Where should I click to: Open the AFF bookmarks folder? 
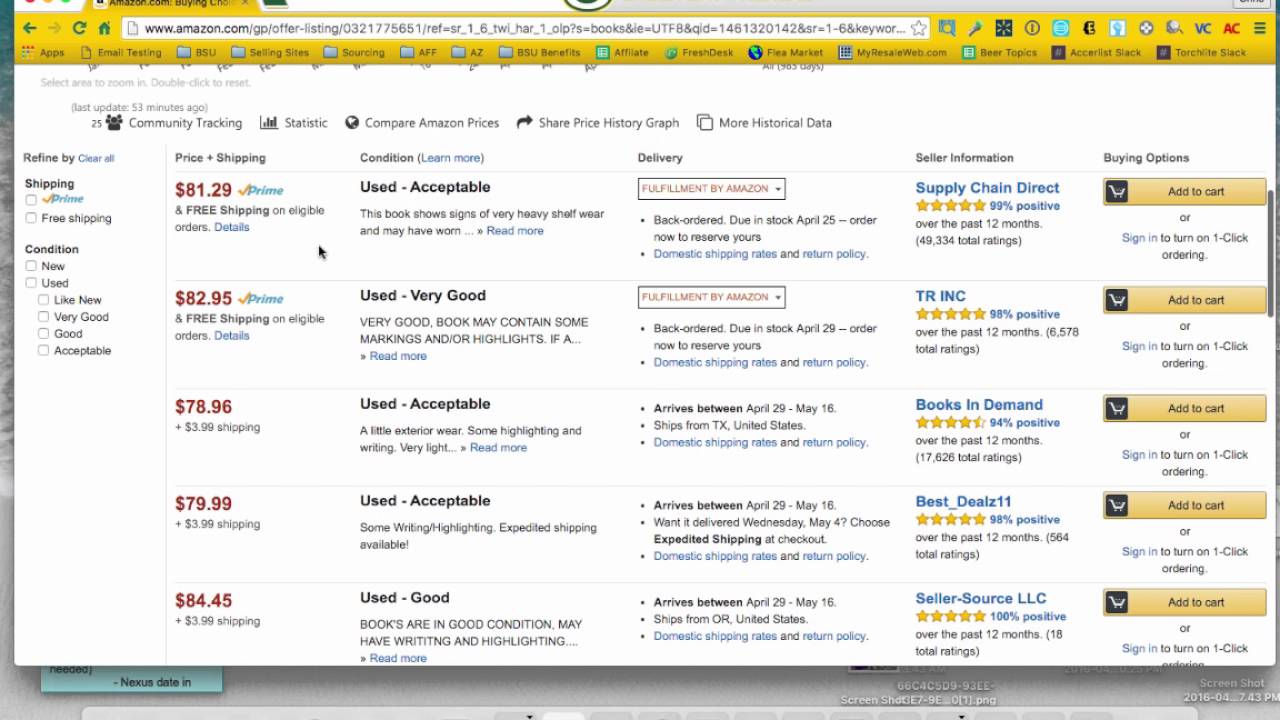pyautogui.click(x=418, y=52)
